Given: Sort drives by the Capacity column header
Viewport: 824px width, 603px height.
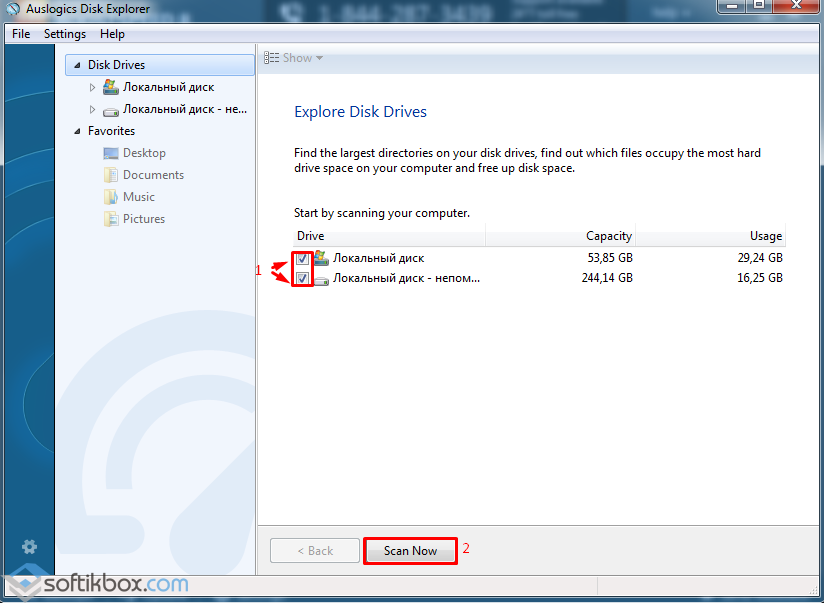Looking at the screenshot, I should [x=560, y=236].
